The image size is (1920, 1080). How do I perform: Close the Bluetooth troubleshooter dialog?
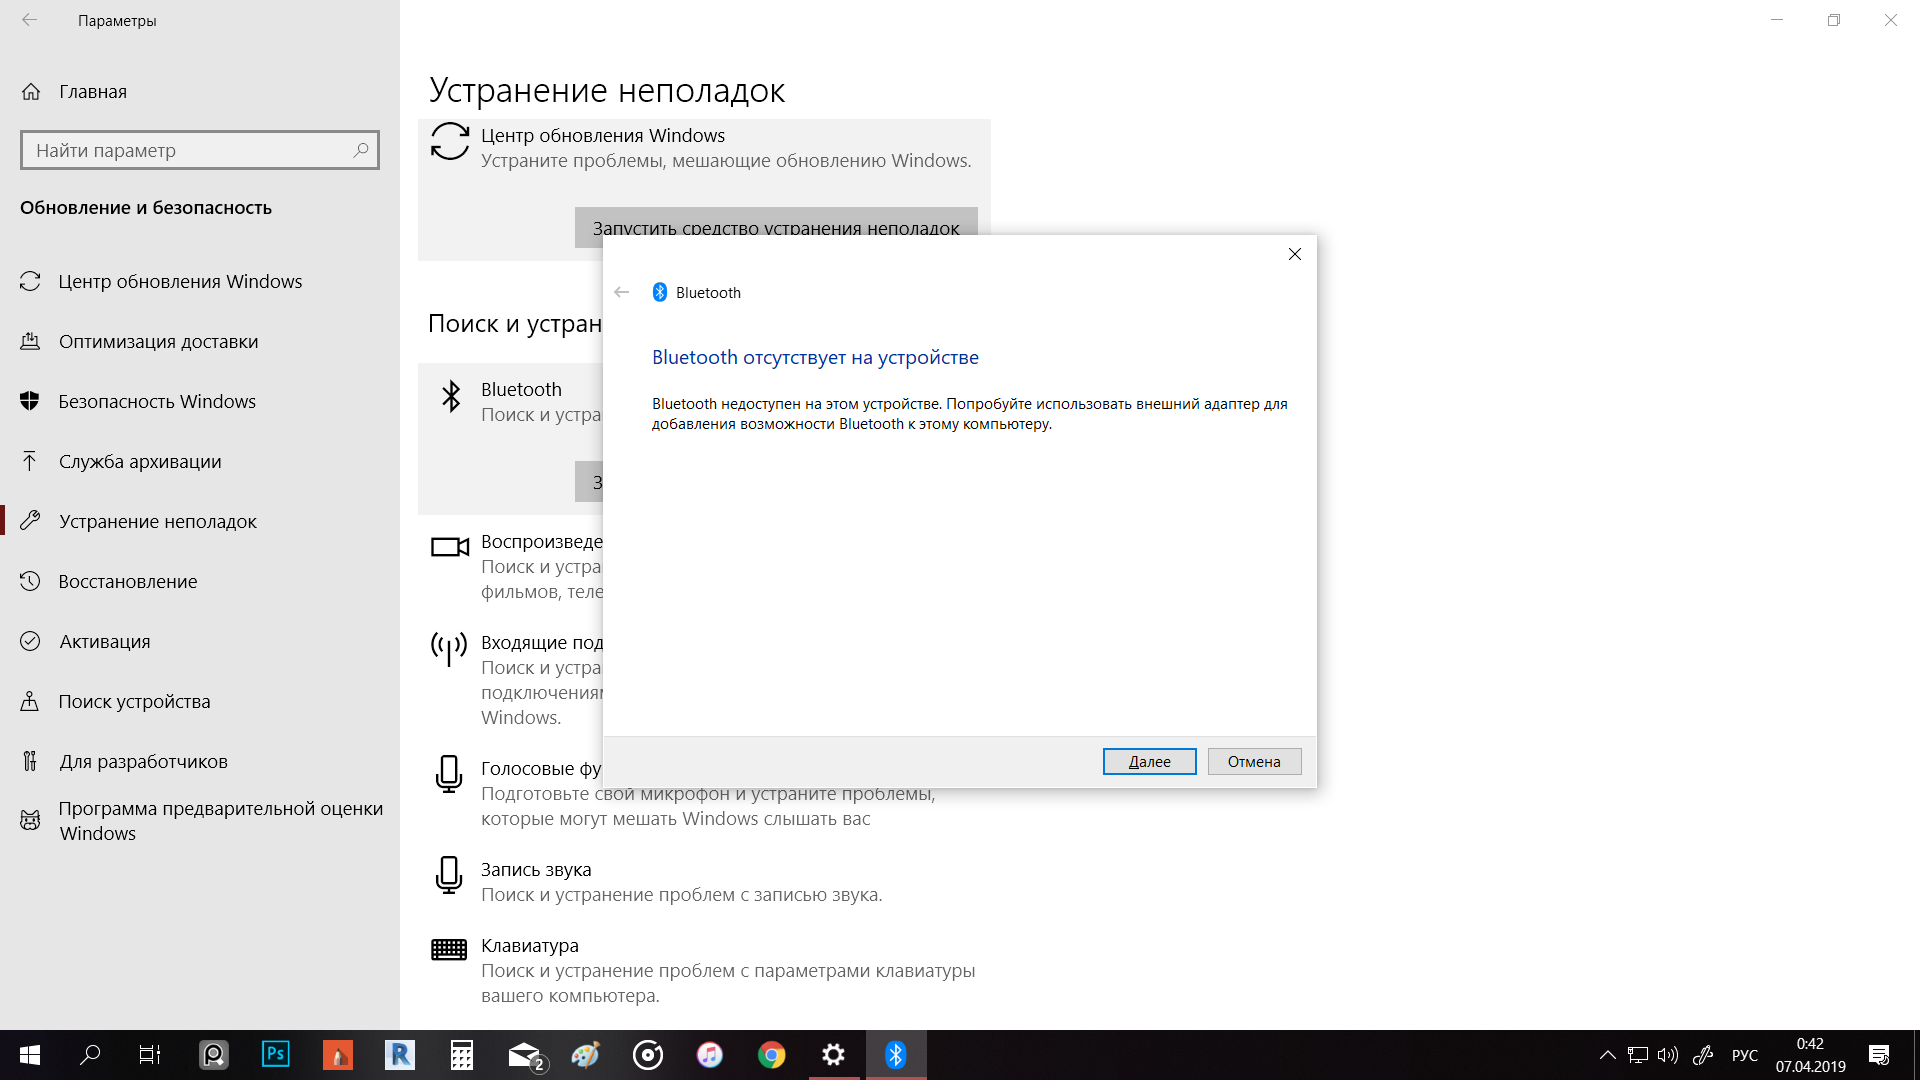pyautogui.click(x=1294, y=254)
